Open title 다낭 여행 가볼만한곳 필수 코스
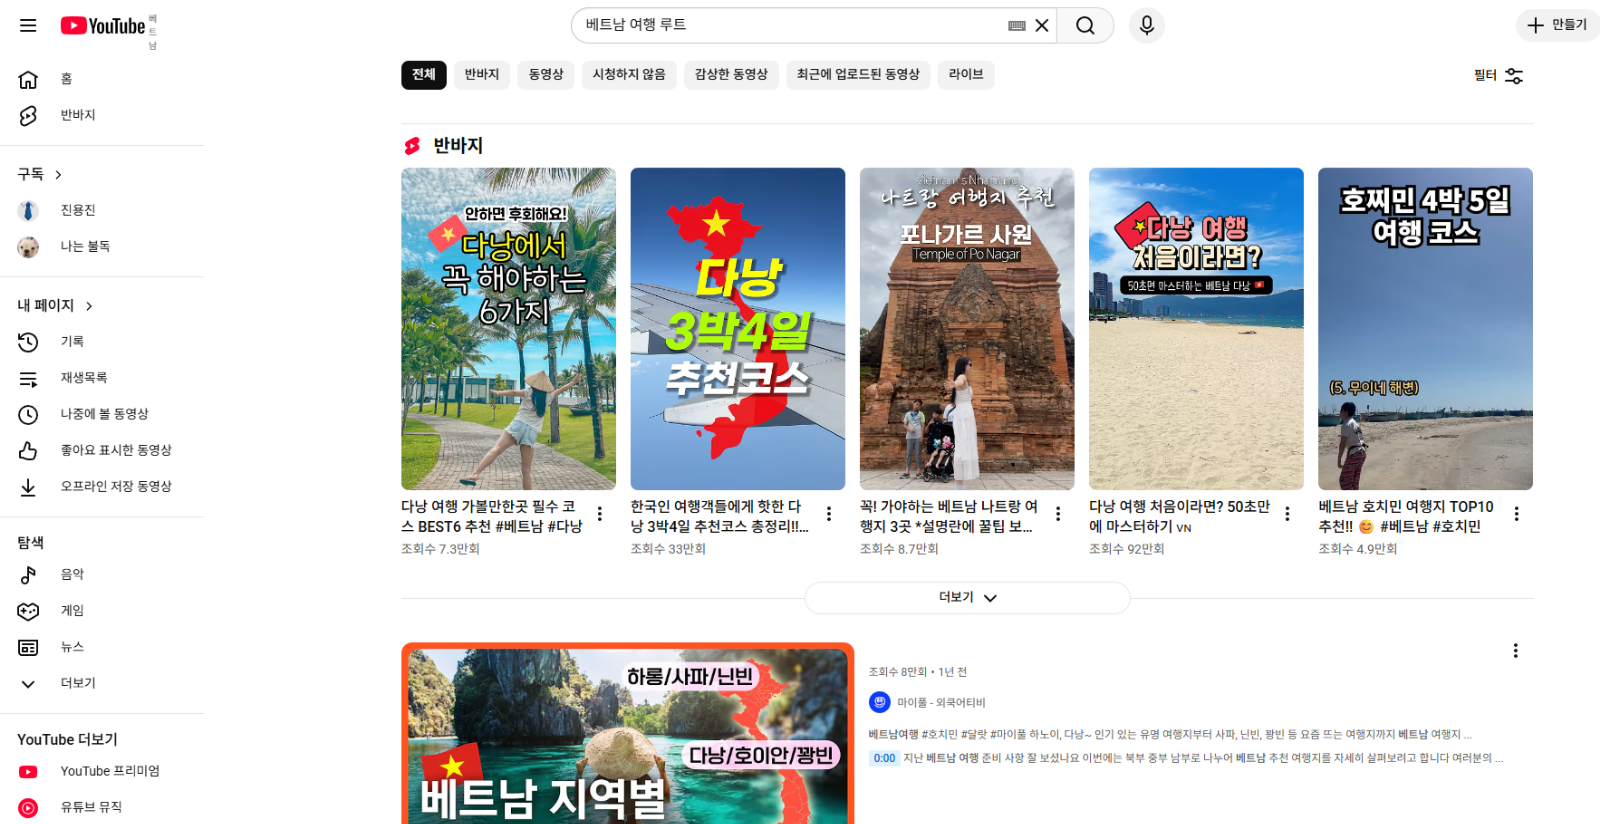Viewport: 1600px width, 824px height. click(492, 517)
